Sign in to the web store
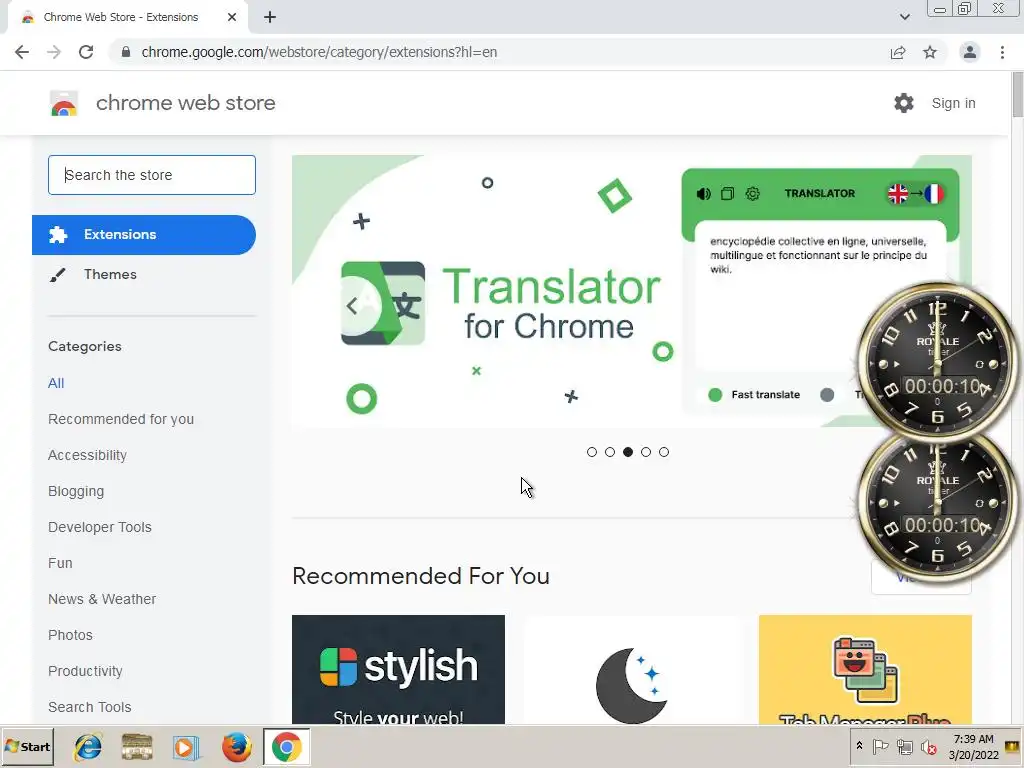The width and height of the screenshot is (1024, 768). (x=953, y=103)
